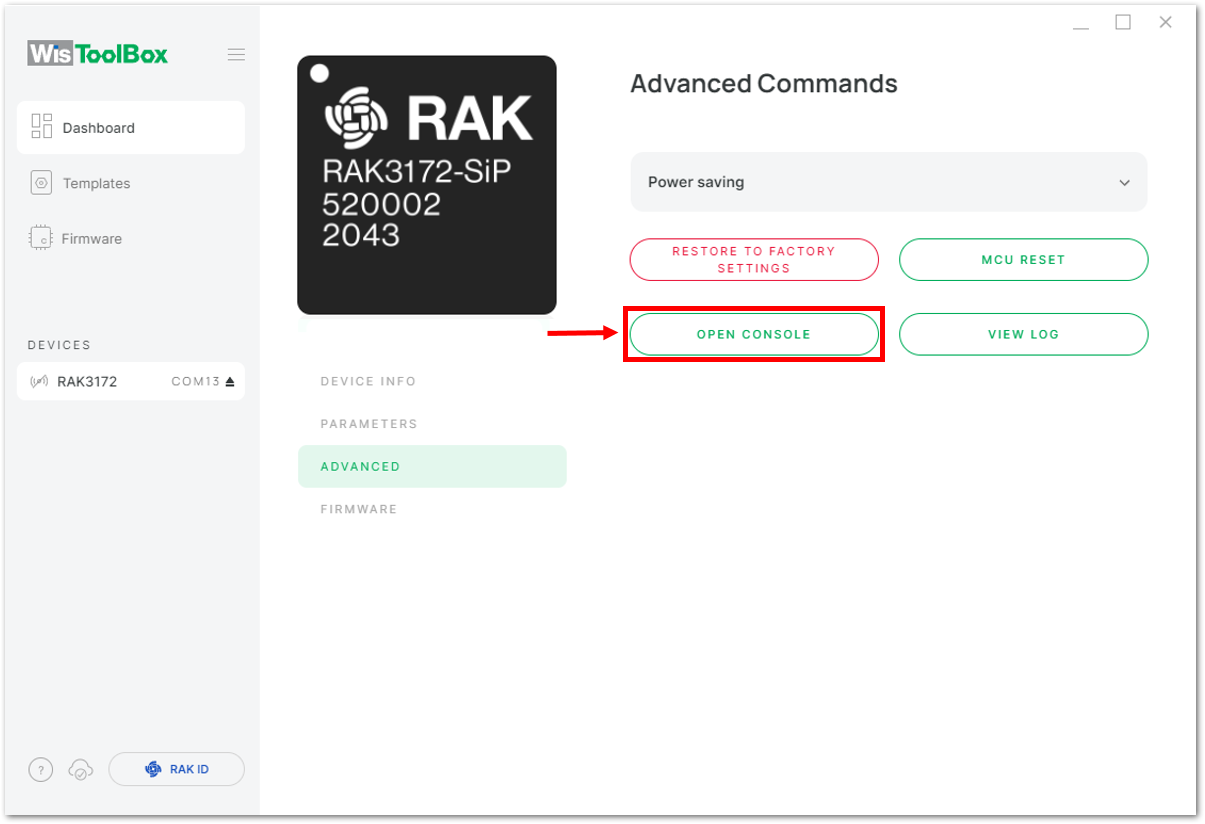Expand the Power saving dropdown

(889, 182)
